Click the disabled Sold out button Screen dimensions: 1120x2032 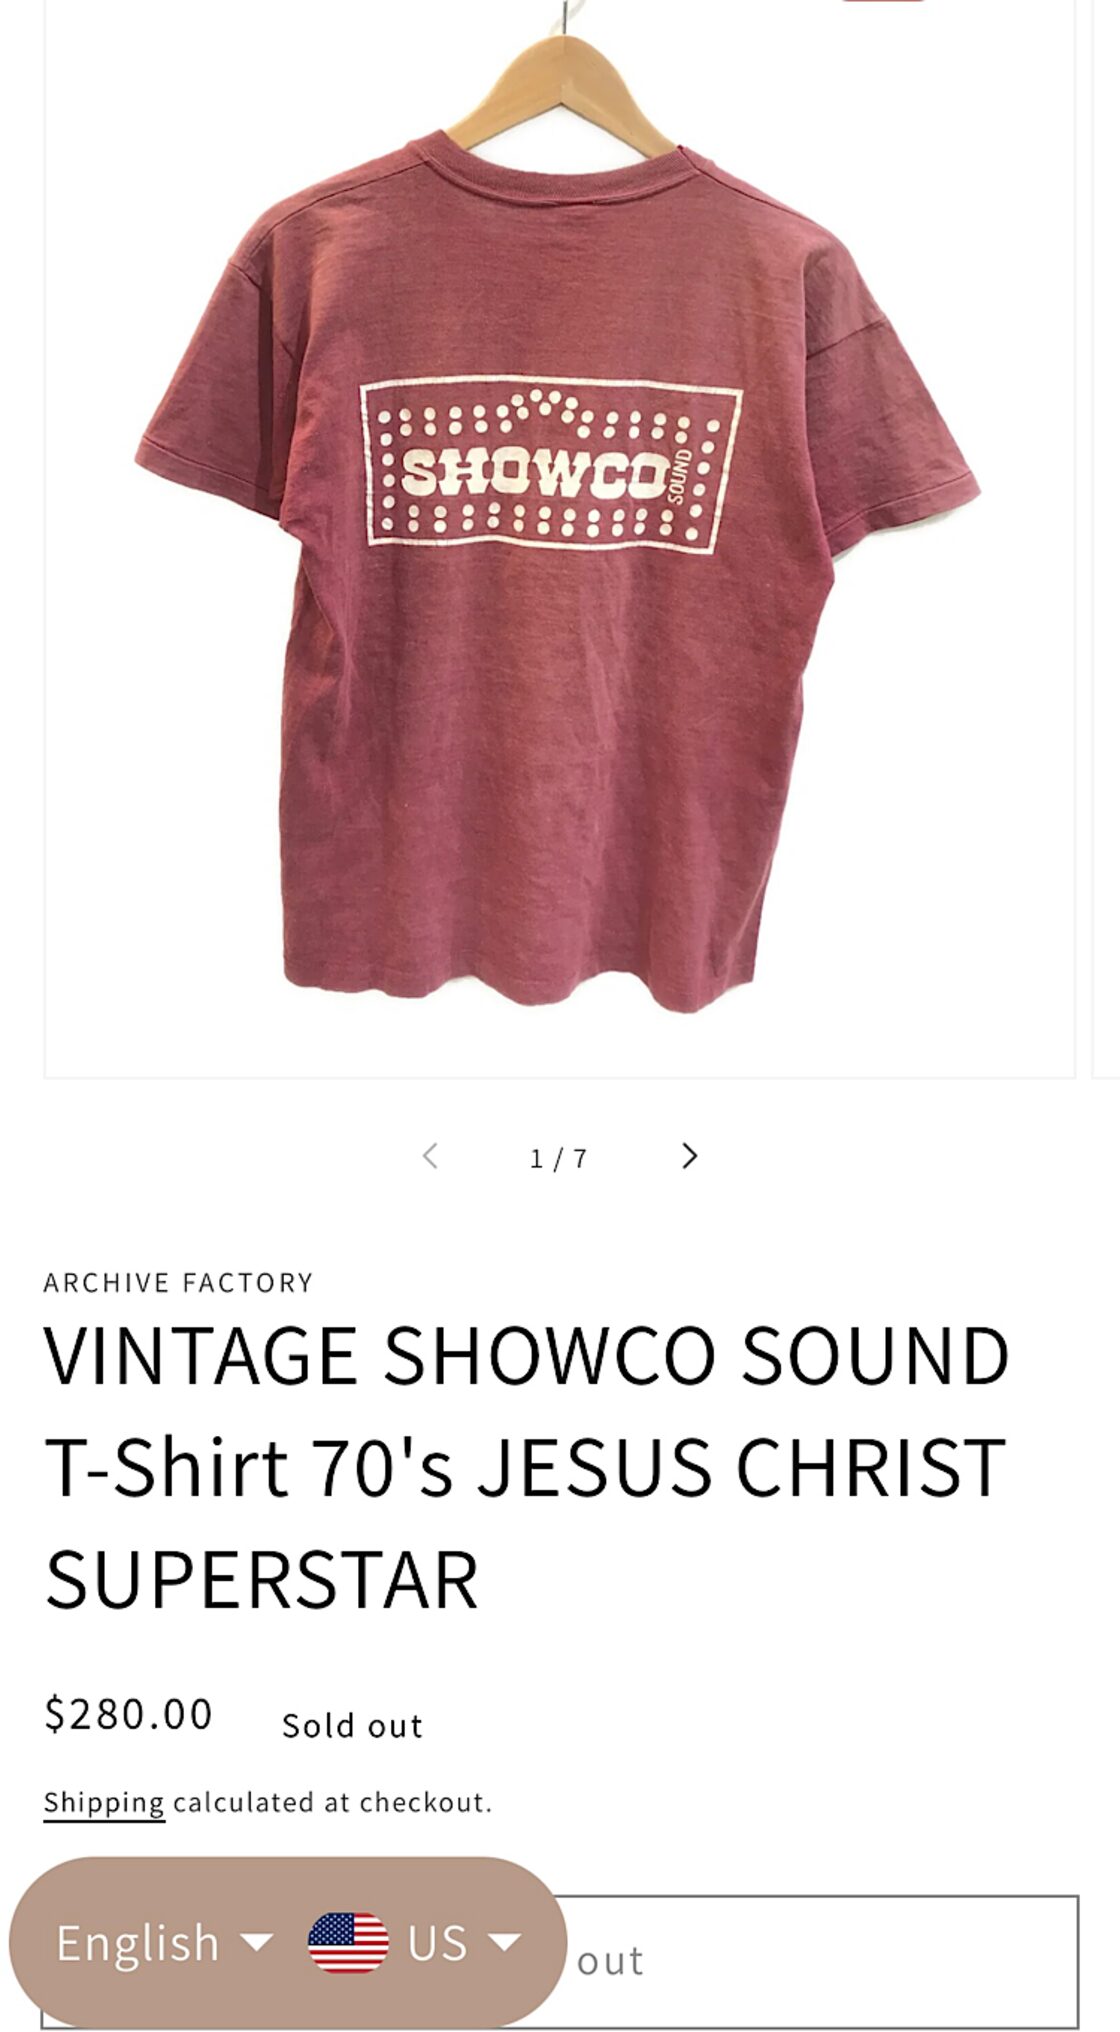(x=560, y=1961)
